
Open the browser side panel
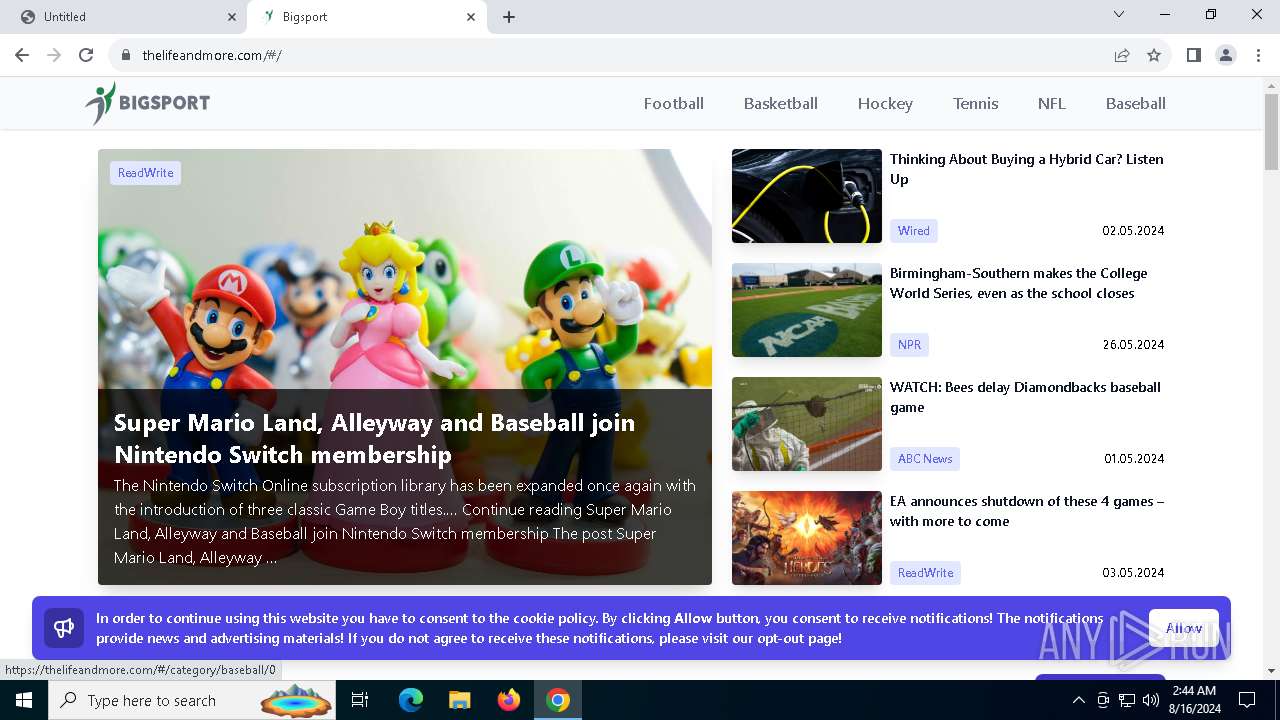tap(1194, 55)
